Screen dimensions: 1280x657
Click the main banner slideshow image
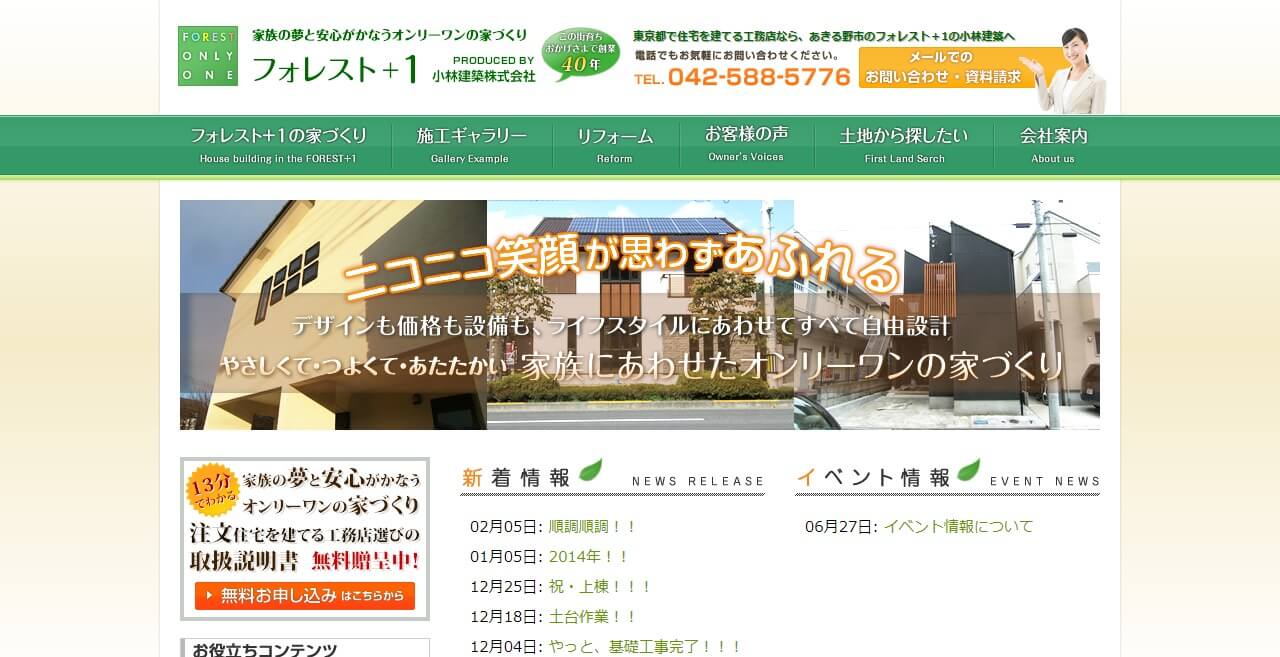(x=640, y=315)
